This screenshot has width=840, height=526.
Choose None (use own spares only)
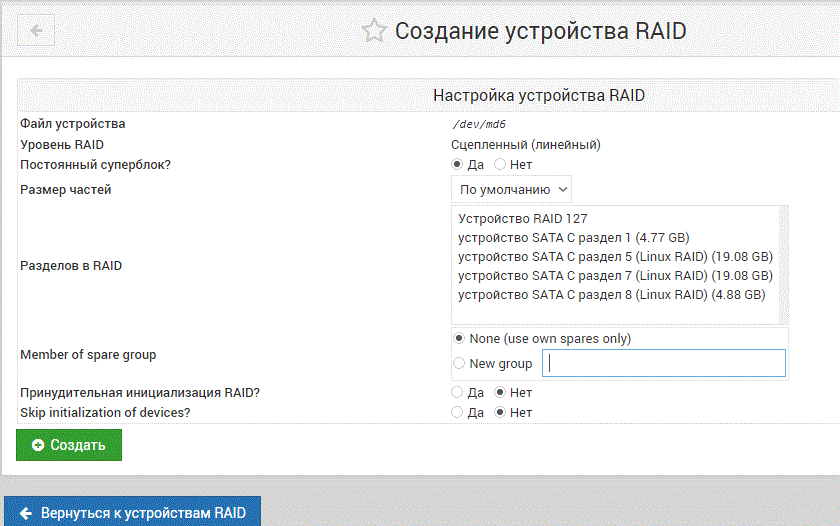point(459,339)
